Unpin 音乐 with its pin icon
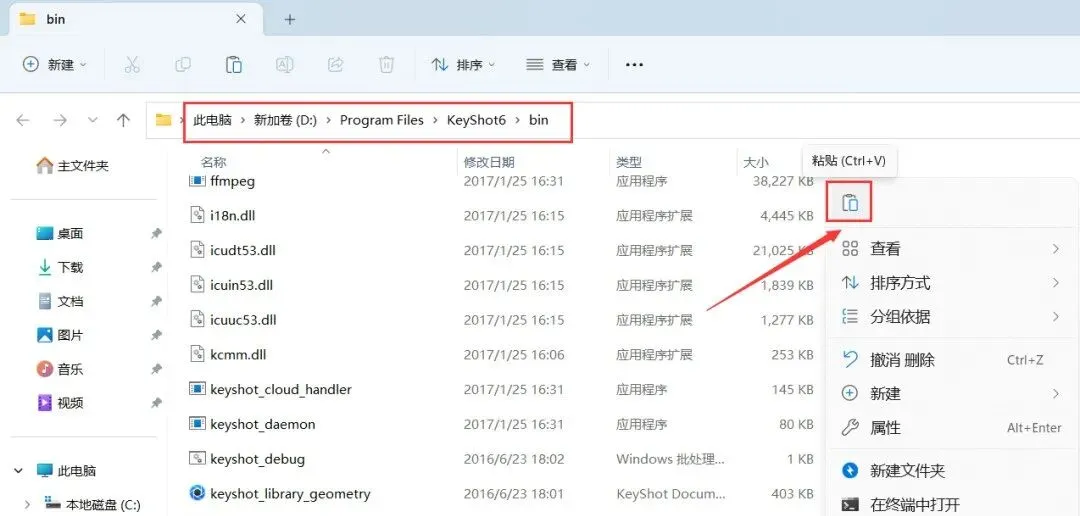 (156, 369)
